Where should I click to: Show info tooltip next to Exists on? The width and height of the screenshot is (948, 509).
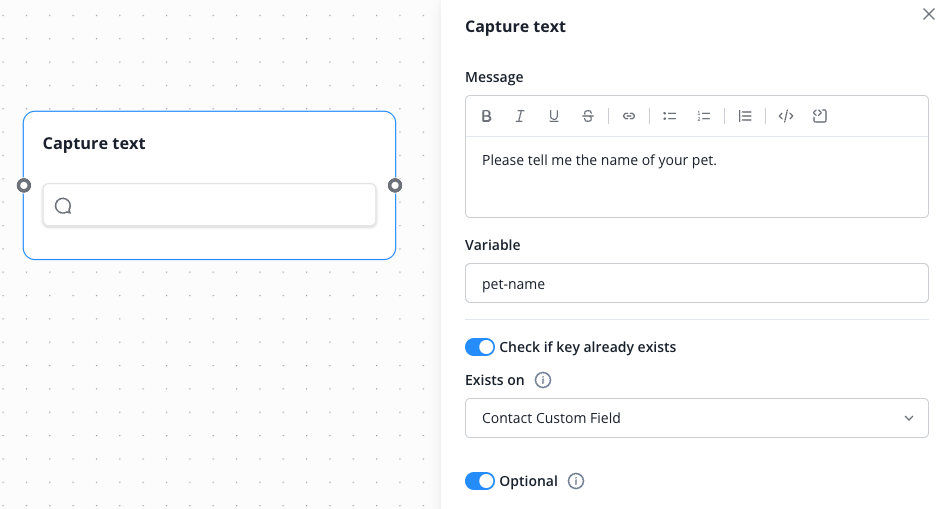pos(543,380)
